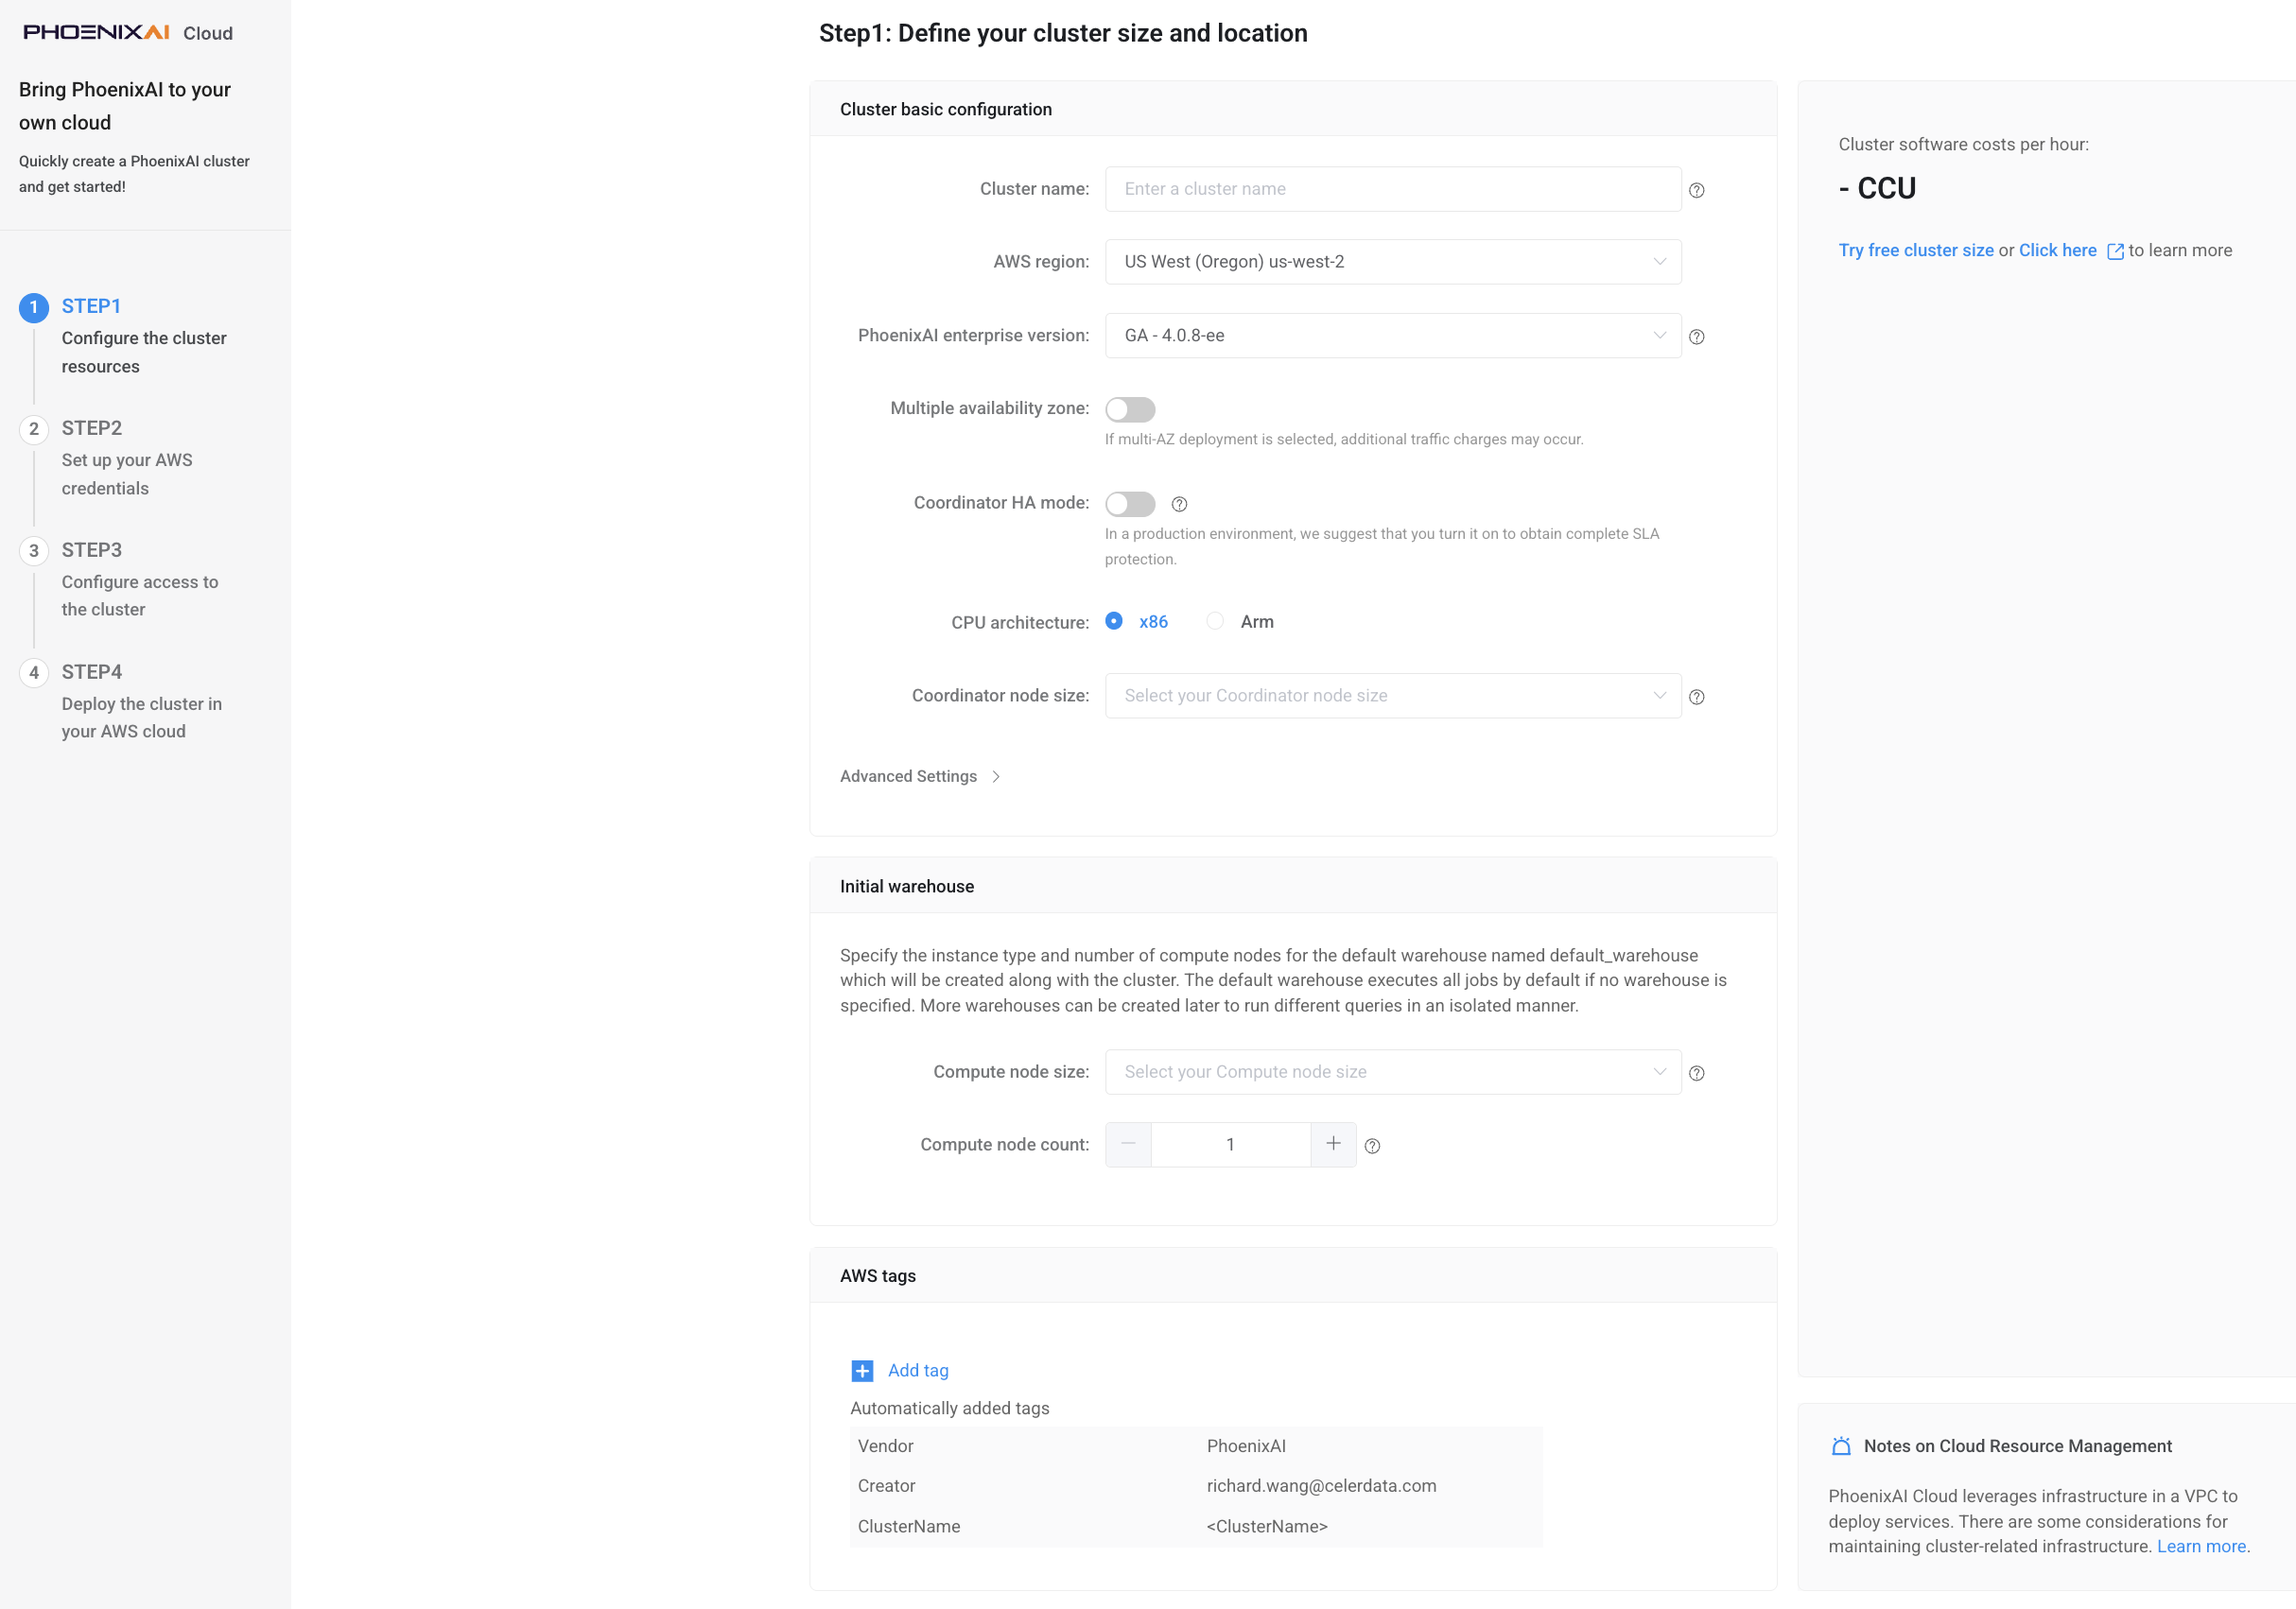
Task: Click the blue plus Add tag icon
Action: pyautogui.click(x=862, y=1371)
